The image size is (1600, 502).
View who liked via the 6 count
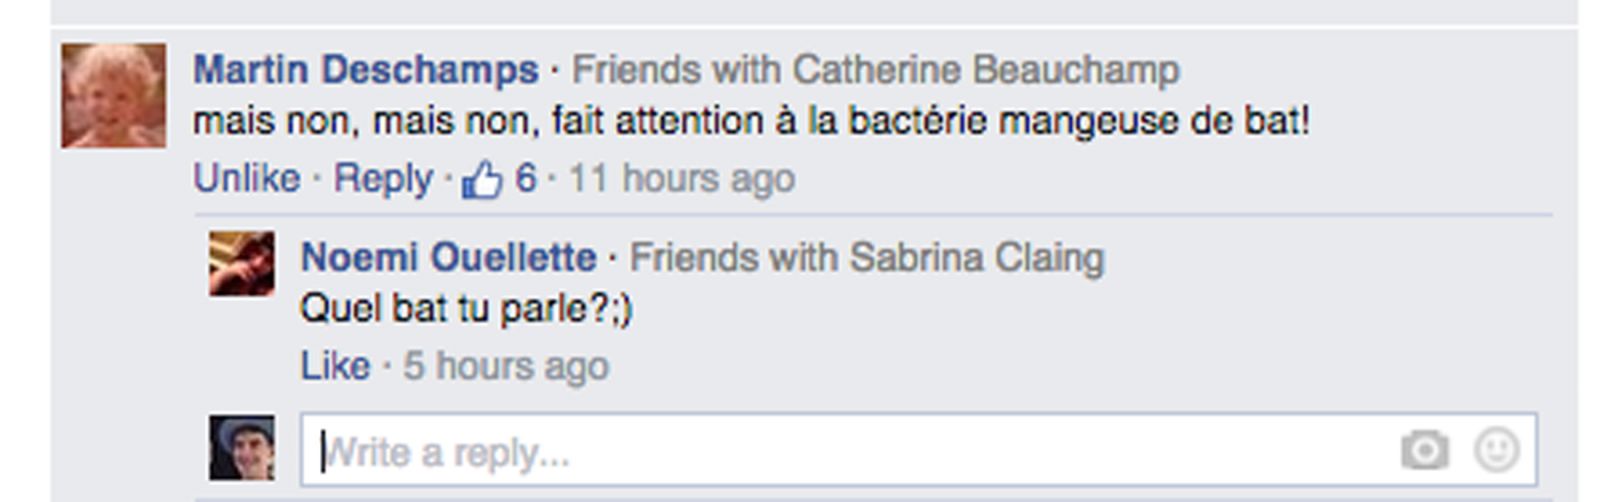pos(525,179)
